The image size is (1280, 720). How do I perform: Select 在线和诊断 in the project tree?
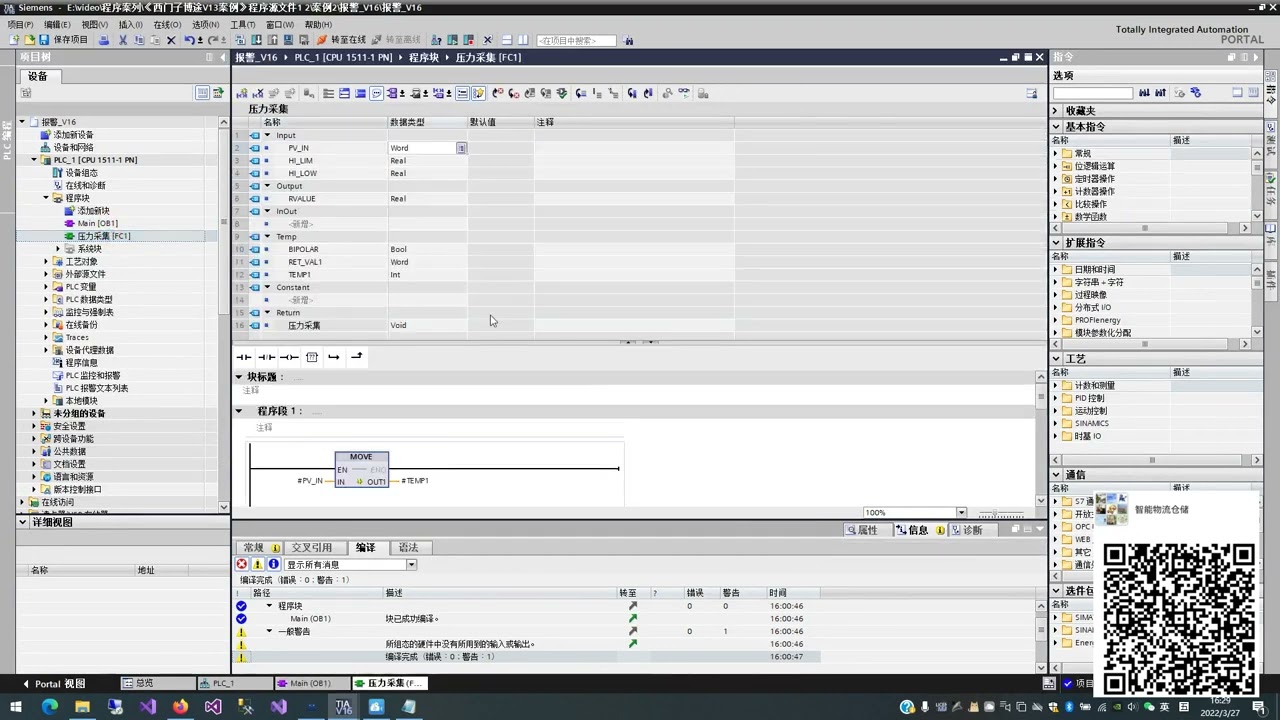pyautogui.click(x=85, y=185)
